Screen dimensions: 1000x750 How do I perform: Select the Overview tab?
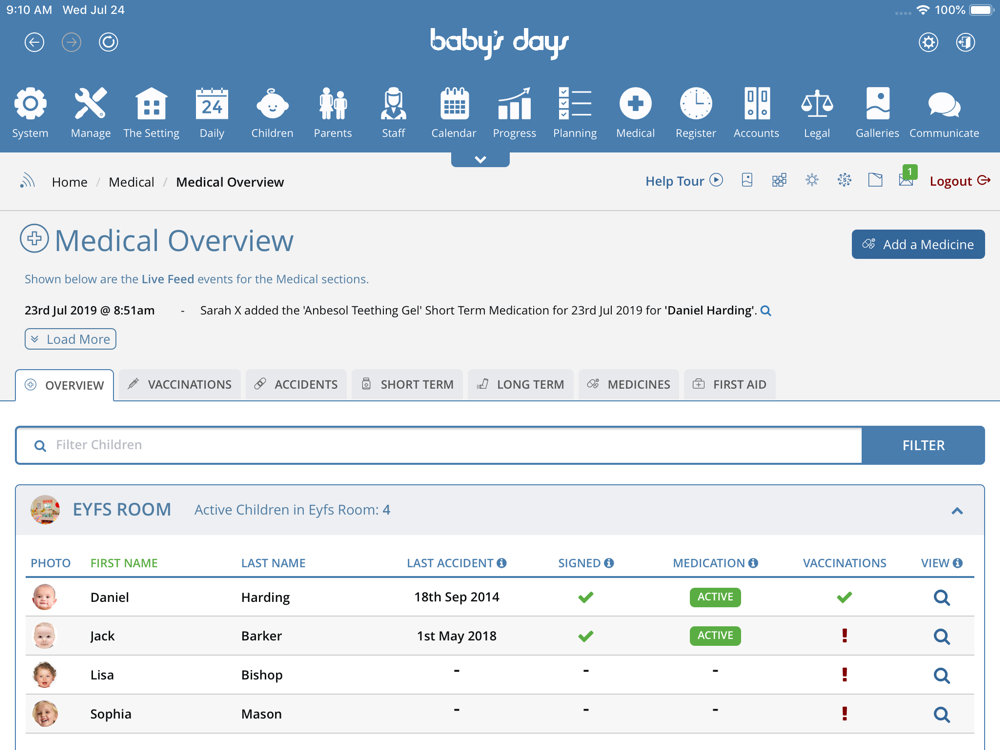64,385
